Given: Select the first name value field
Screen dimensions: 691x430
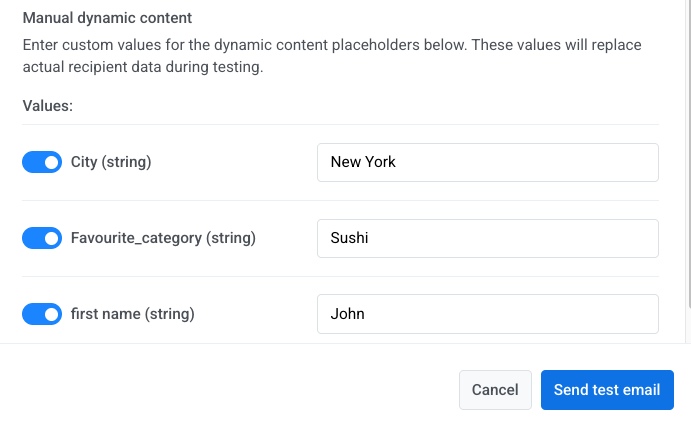Looking at the screenshot, I should point(487,314).
